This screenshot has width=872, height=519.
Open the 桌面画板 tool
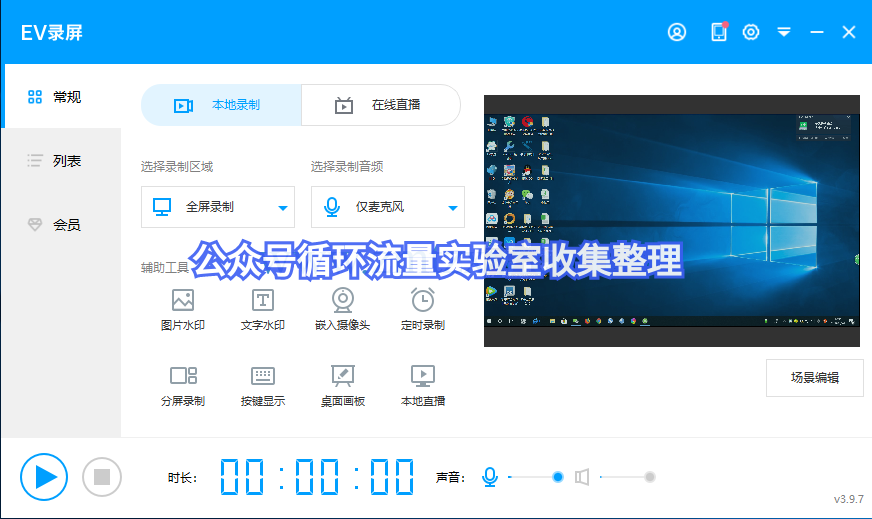pyautogui.click(x=343, y=386)
